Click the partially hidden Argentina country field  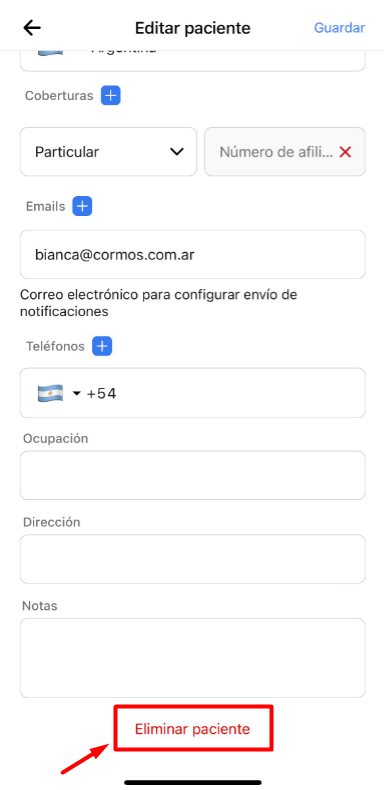[193, 60]
